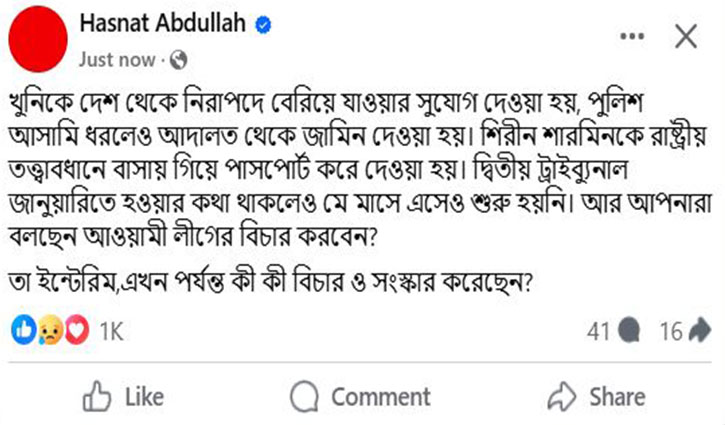
Task: Open the three-dot post options menu
Action: pyautogui.click(x=632, y=38)
